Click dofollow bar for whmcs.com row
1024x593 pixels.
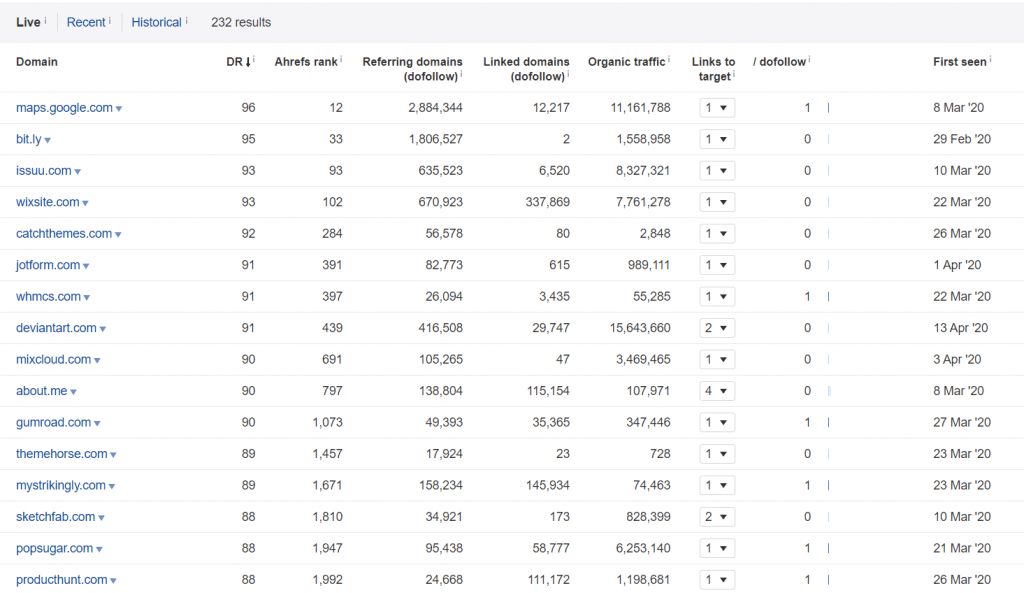(x=828, y=296)
